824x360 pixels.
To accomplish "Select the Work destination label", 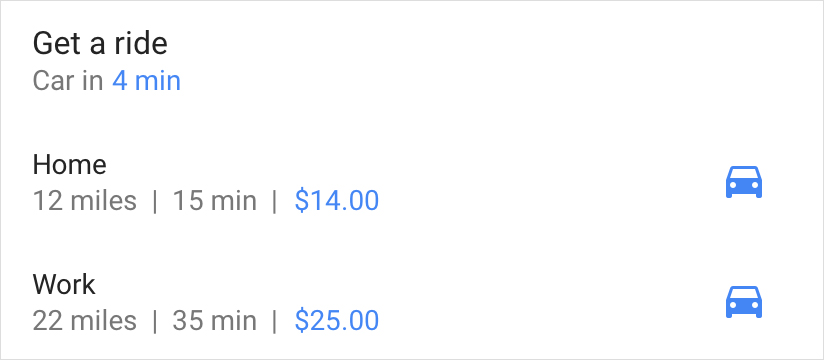I will (64, 284).
